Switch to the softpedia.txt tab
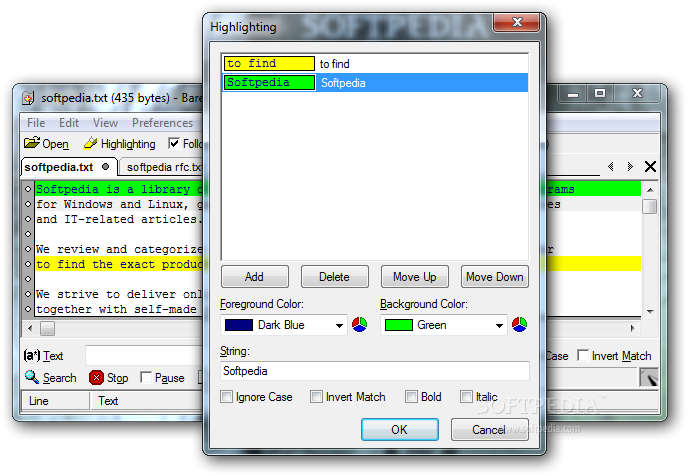Viewport: 688px width, 476px height. 69,167
